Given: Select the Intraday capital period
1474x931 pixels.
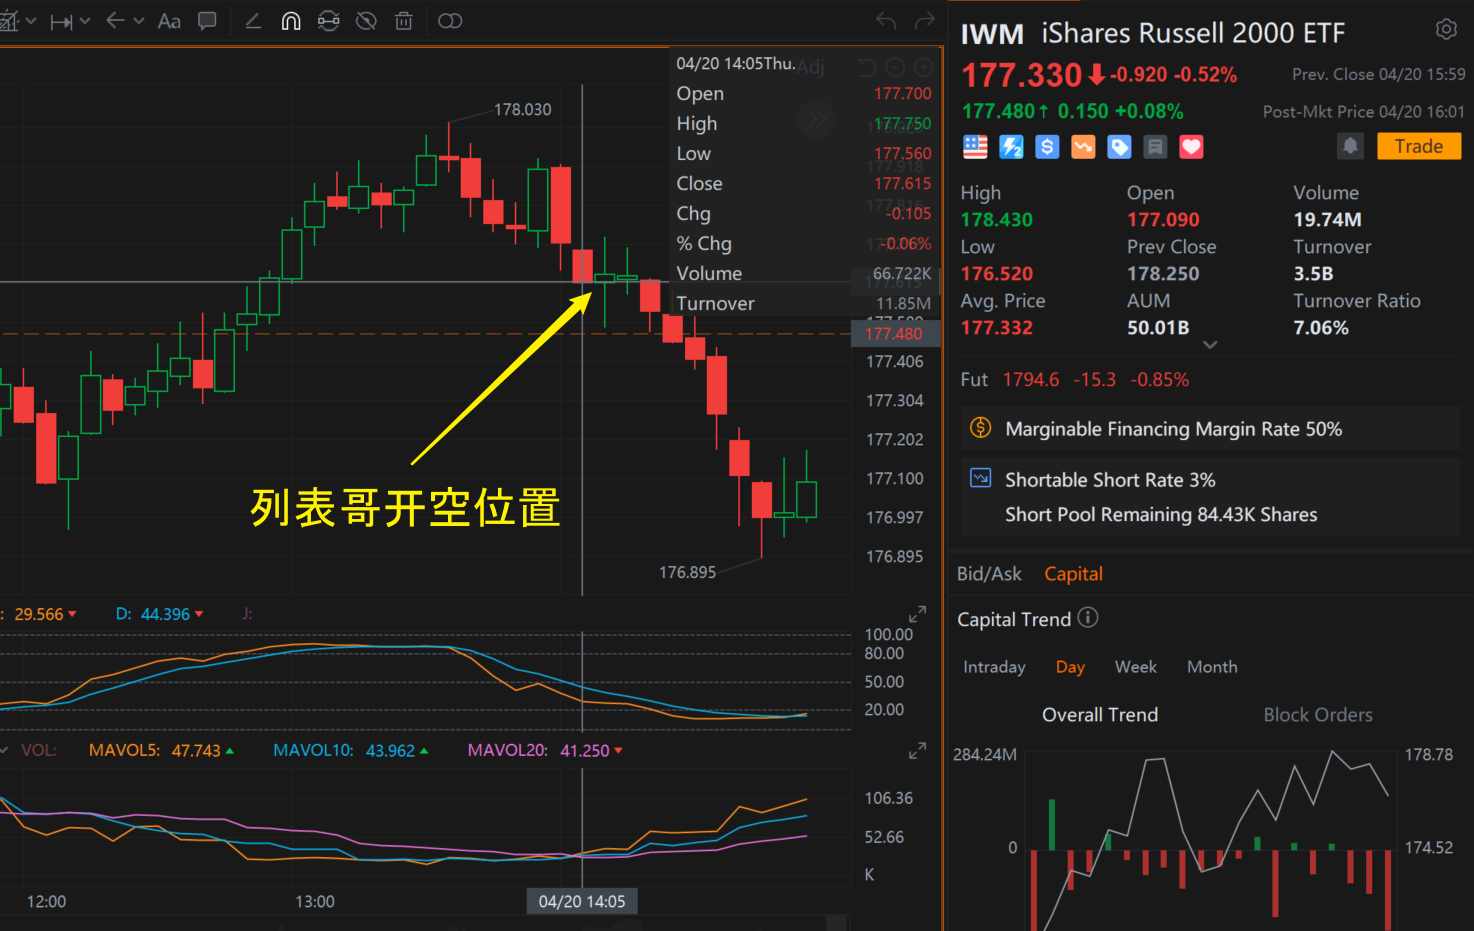Looking at the screenshot, I should click(994, 667).
